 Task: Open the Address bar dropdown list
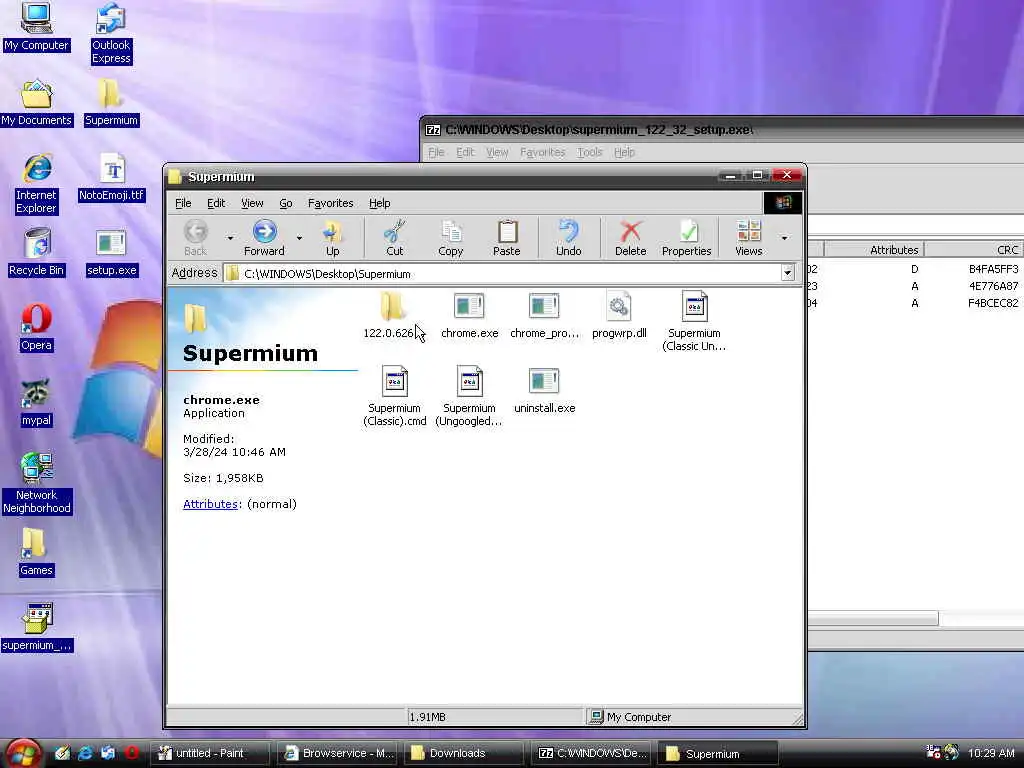pos(788,273)
